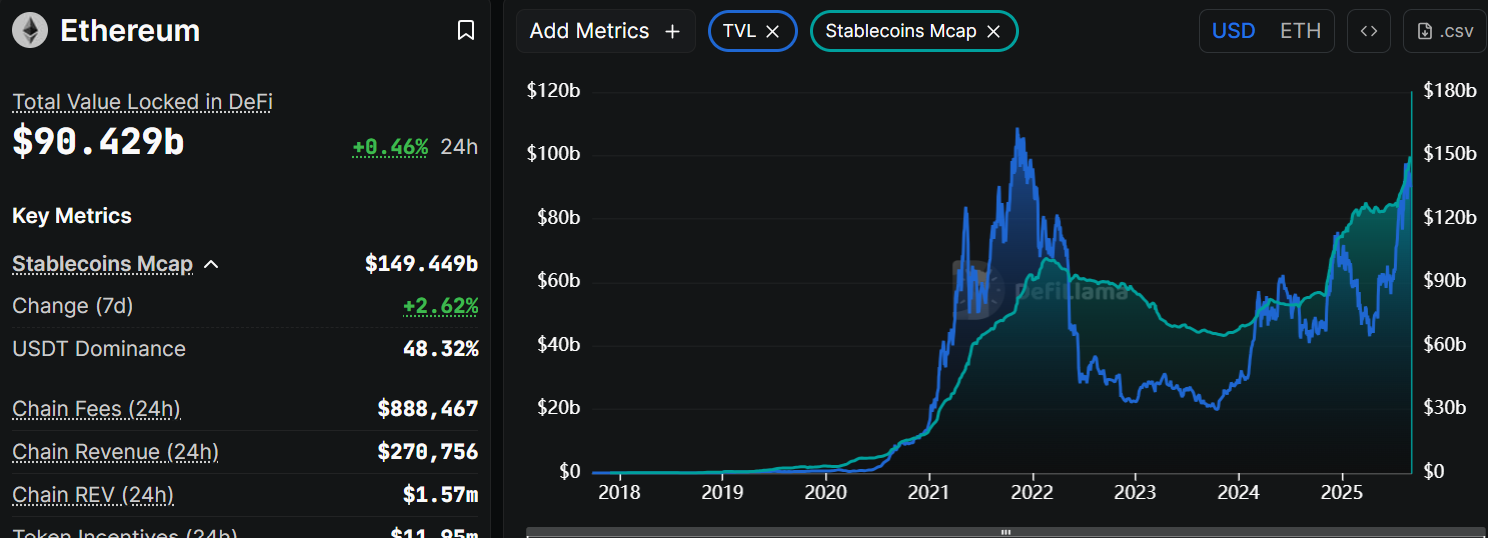Click the Ethereum logo icon

coord(30,30)
